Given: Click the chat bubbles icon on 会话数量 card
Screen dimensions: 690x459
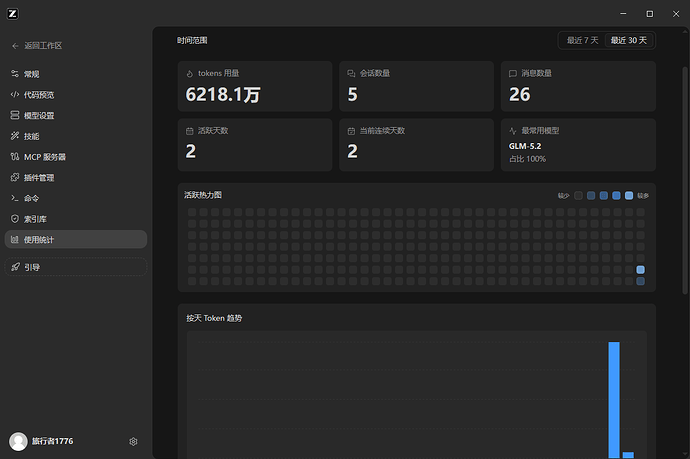Looking at the screenshot, I should click(x=351, y=73).
